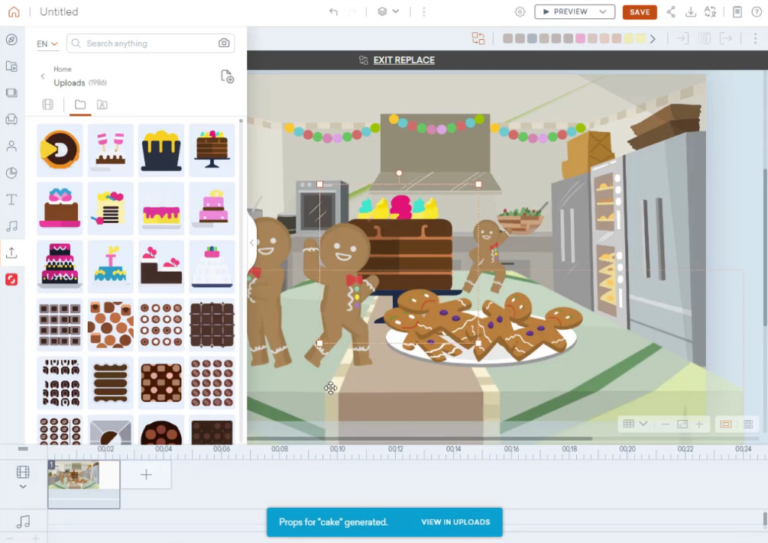
Task: Click the Share icon in top bar
Action: click(670, 12)
